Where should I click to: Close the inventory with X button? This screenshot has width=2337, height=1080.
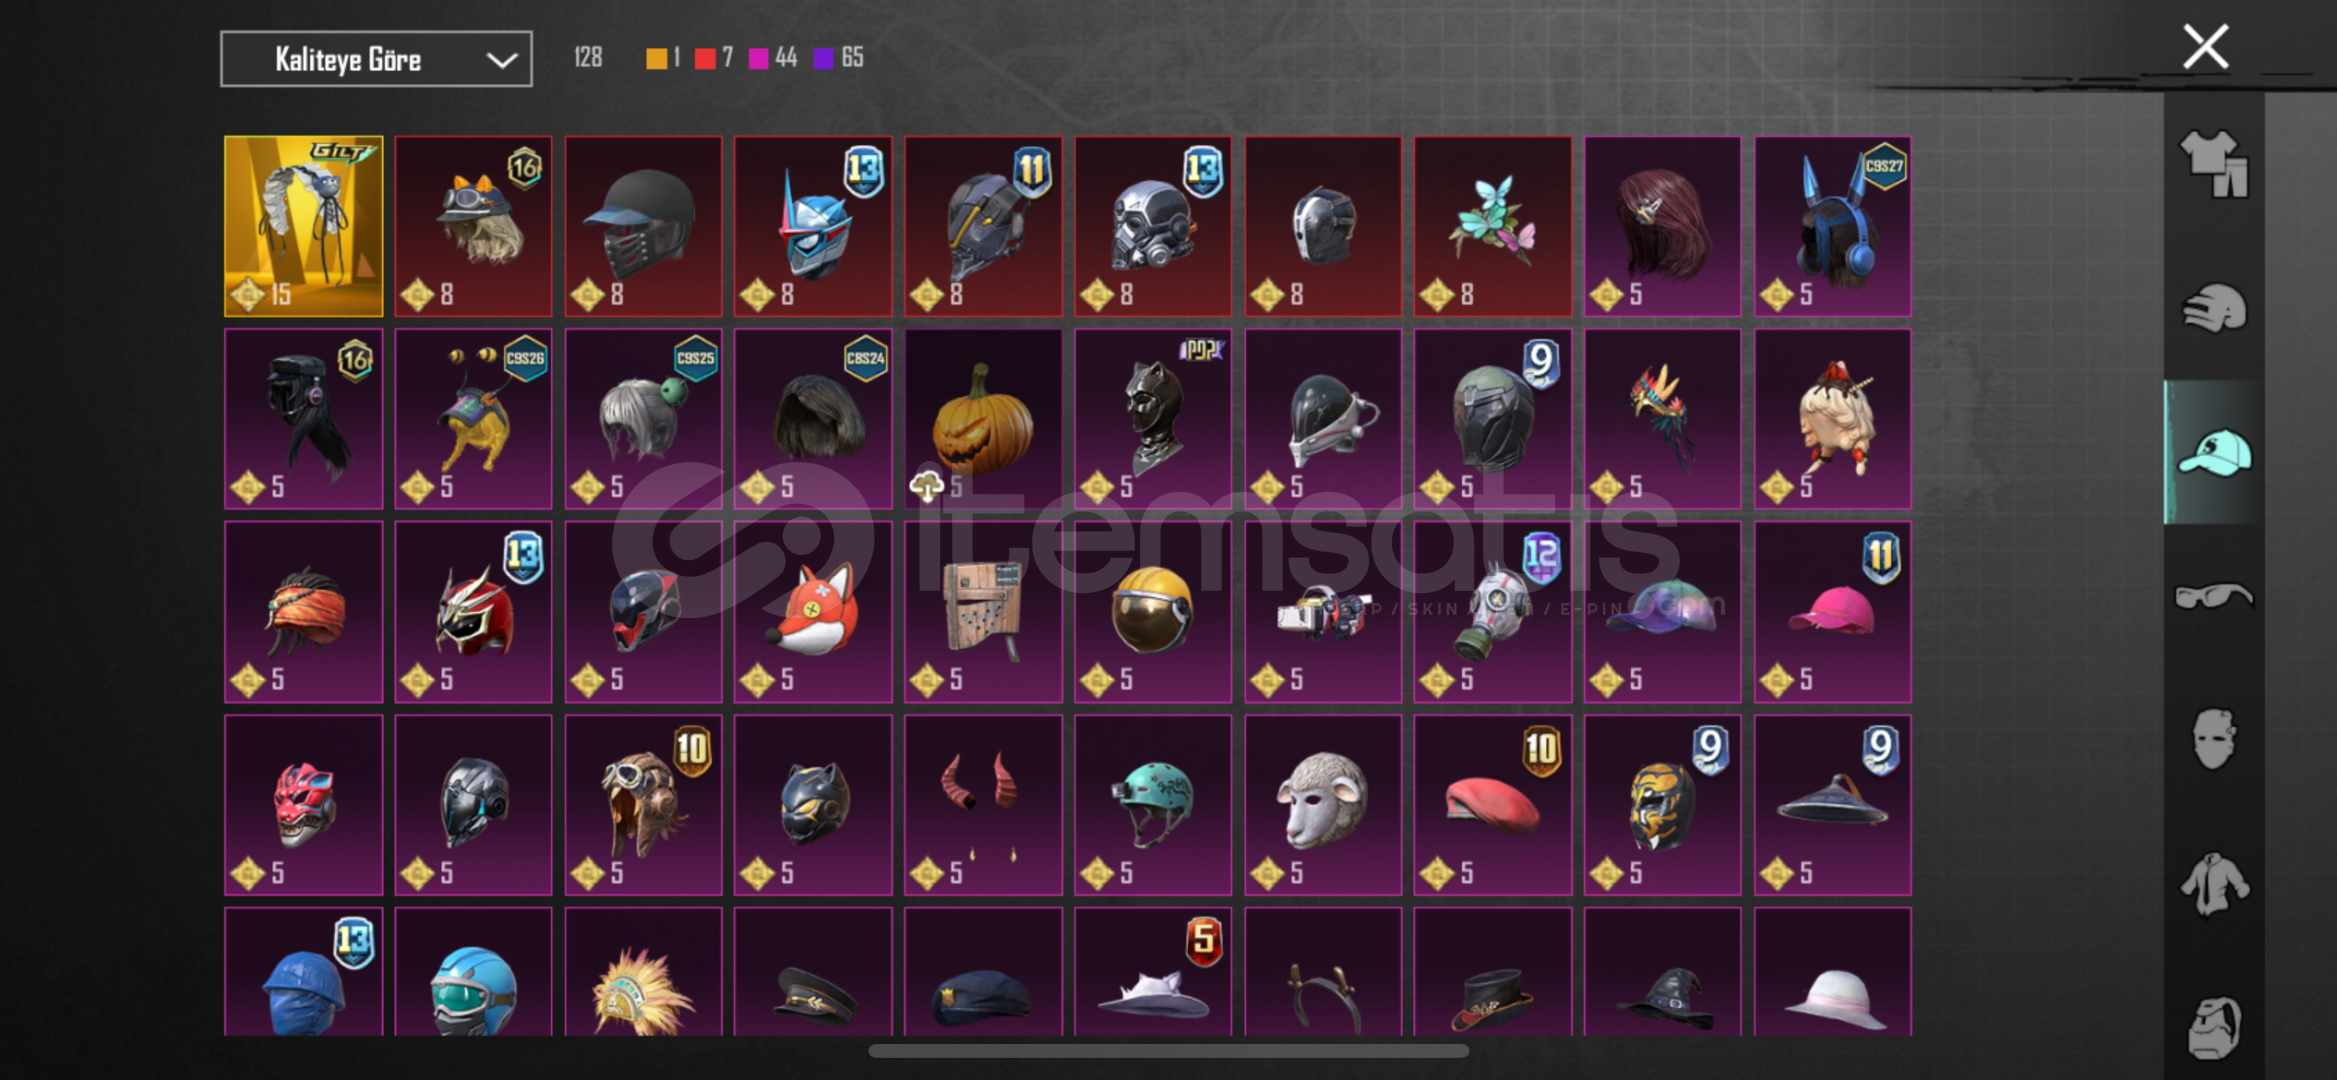(2205, 47)
